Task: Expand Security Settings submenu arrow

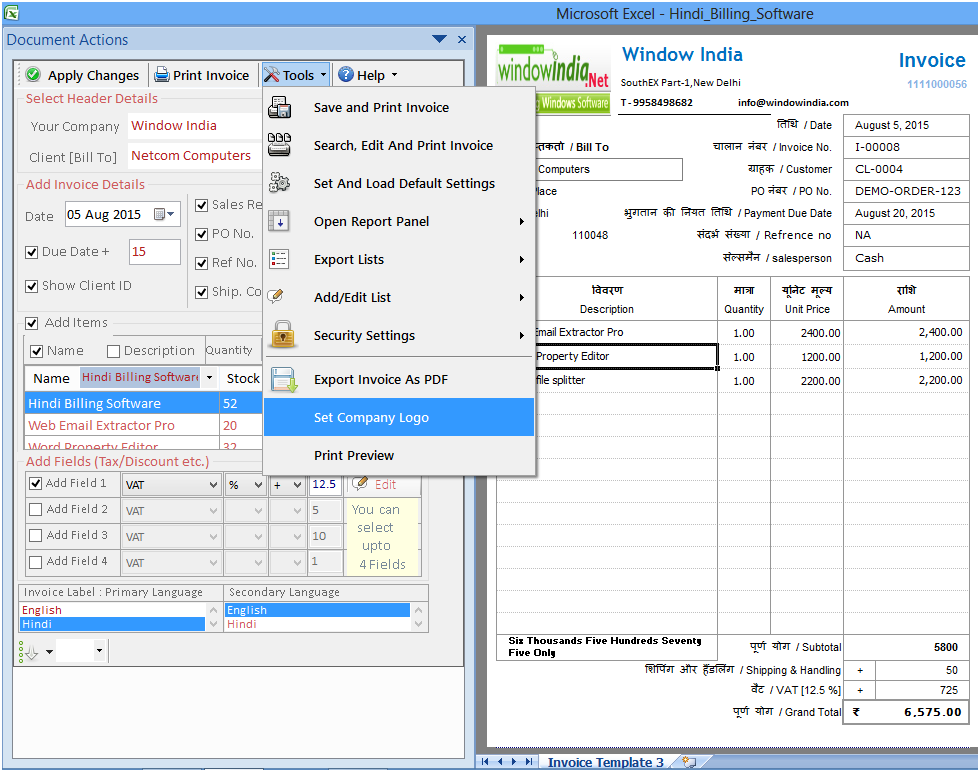Action: click(522, 335)
